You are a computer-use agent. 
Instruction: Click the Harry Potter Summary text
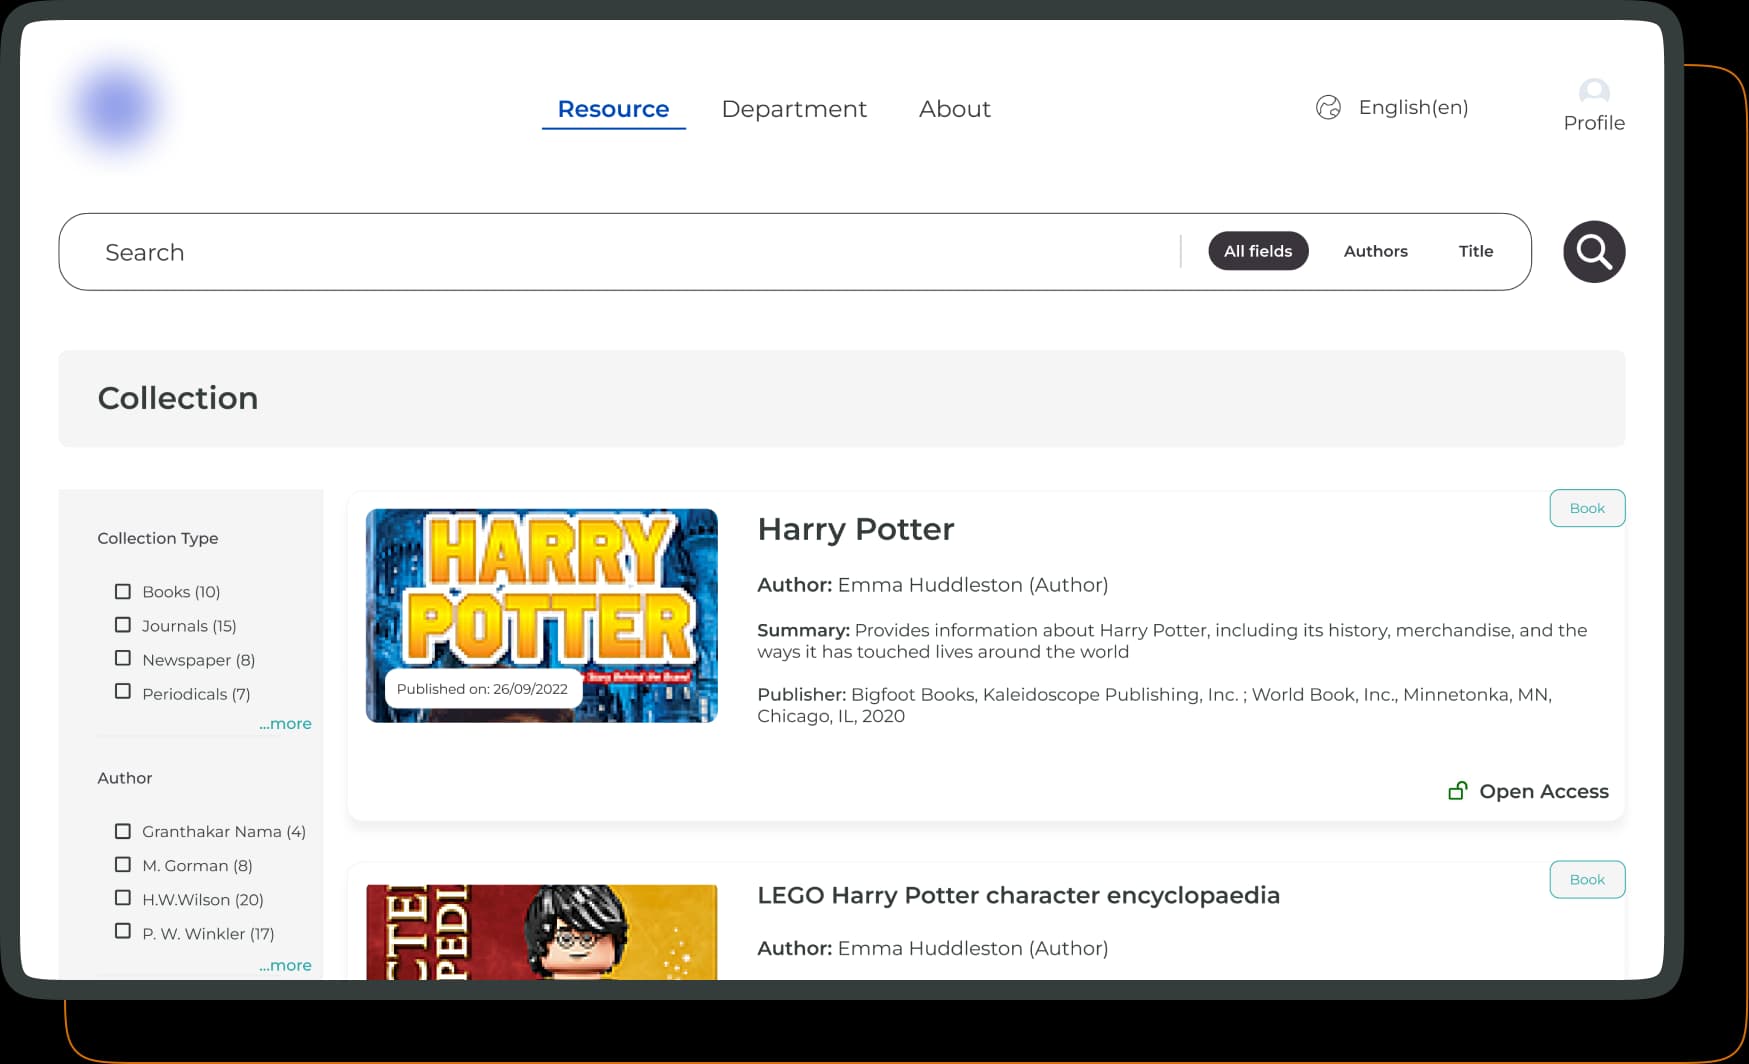(1172, 641)
